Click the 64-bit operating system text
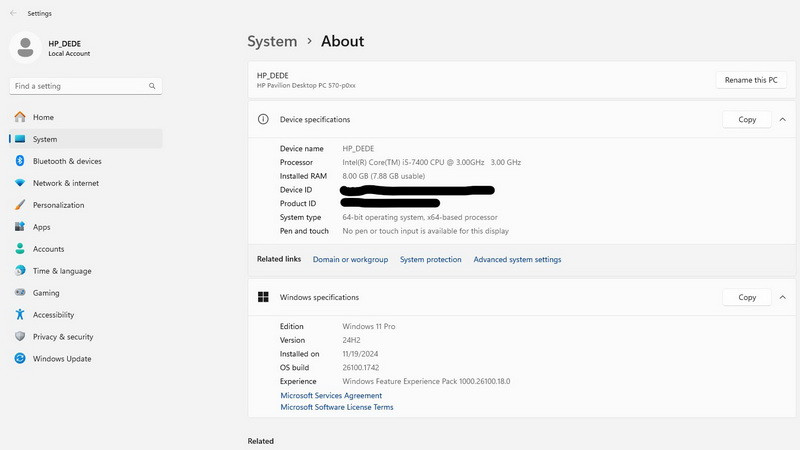 coord(420,217)
